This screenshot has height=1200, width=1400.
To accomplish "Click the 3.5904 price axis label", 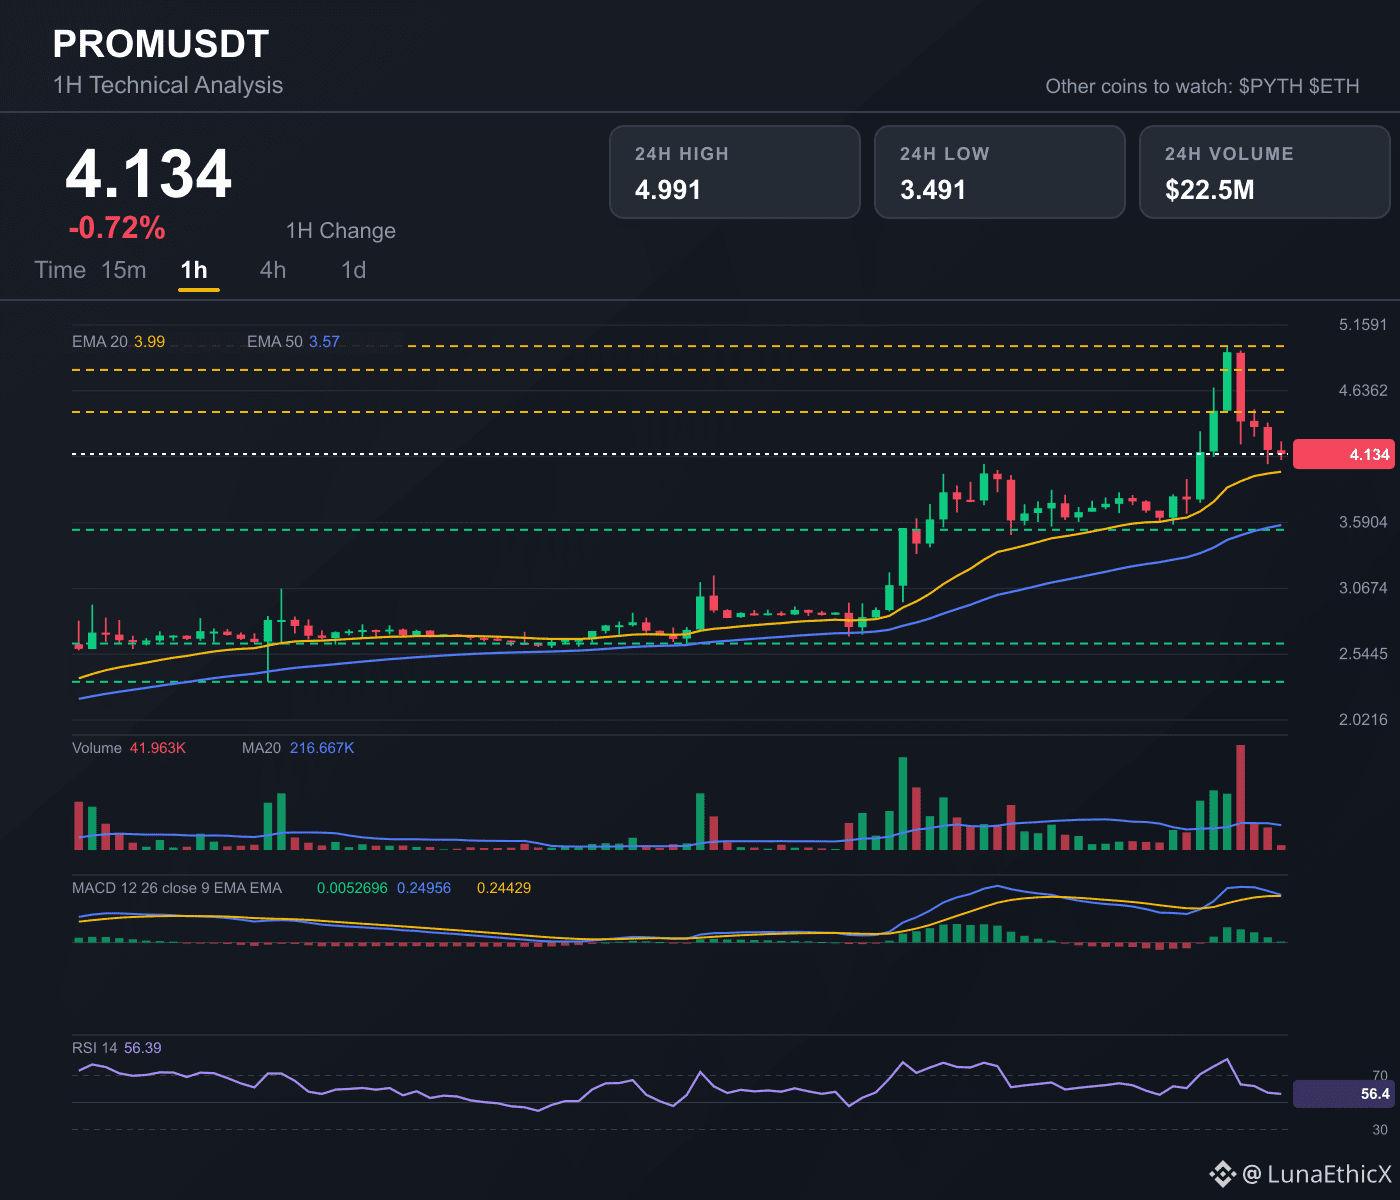I will (1363, 522).
